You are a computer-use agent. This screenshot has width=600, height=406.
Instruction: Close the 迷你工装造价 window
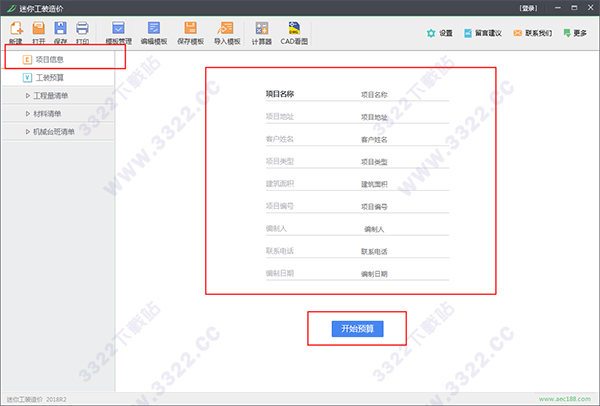point(590,8)
